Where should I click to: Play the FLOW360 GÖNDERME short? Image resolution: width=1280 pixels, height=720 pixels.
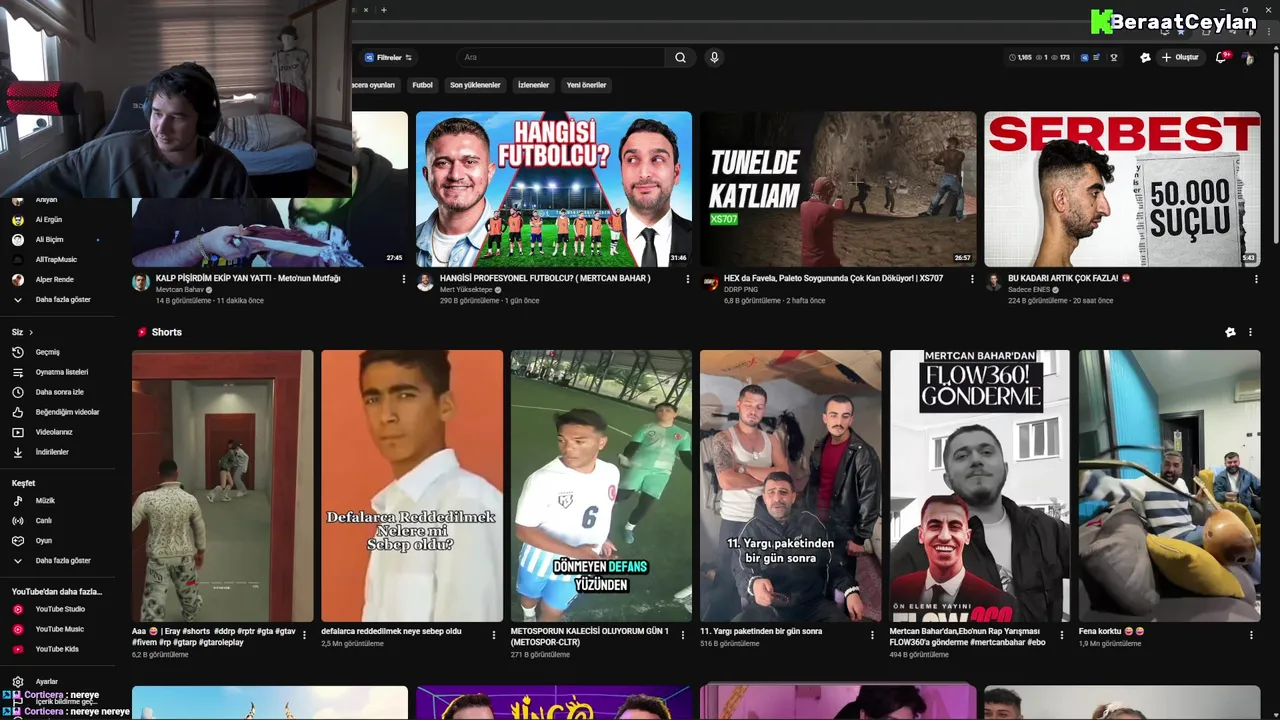point(980,486)
